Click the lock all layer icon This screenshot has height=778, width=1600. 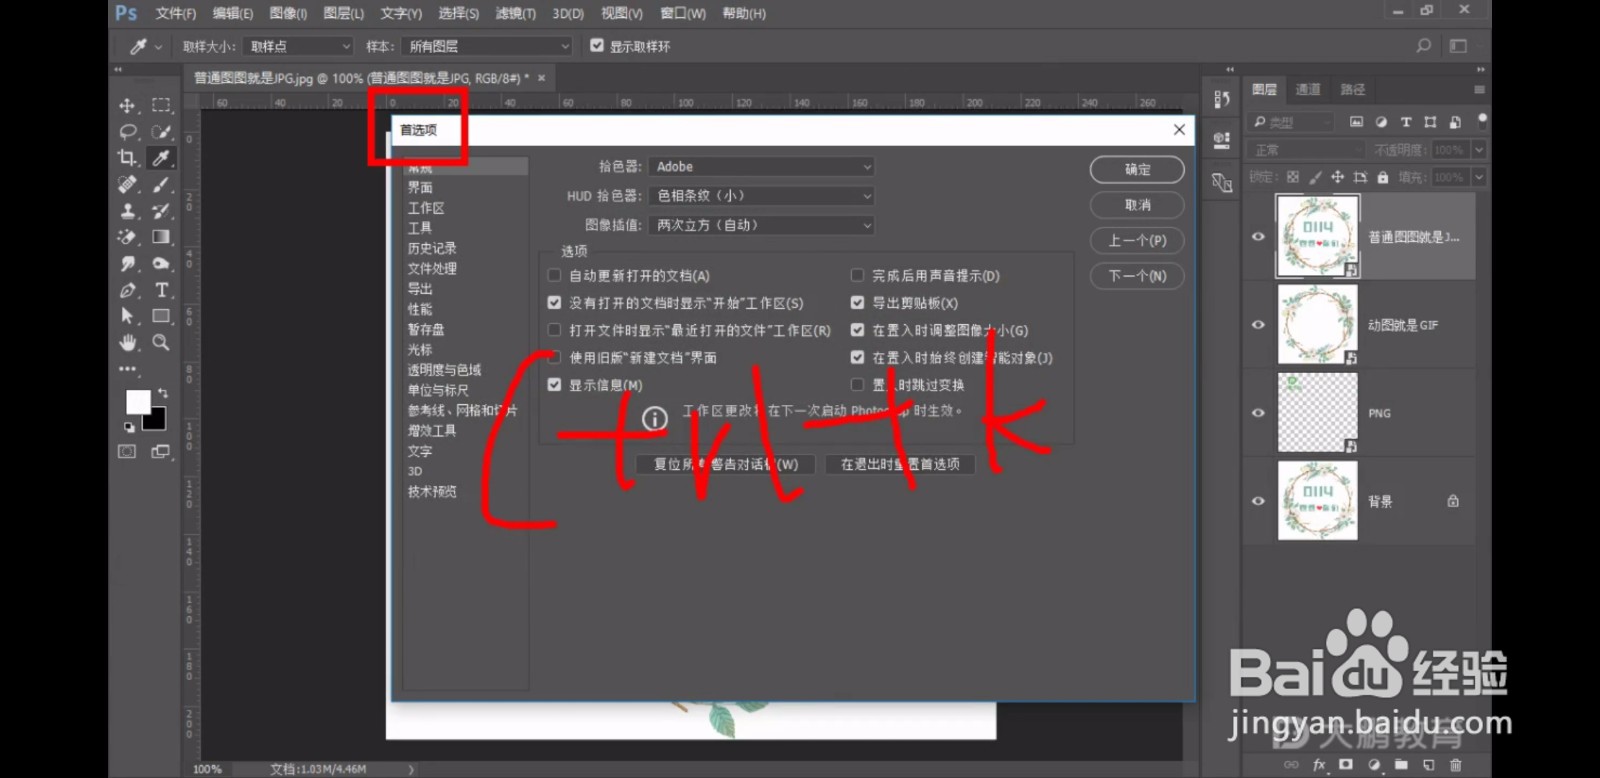pos(1383,177)
